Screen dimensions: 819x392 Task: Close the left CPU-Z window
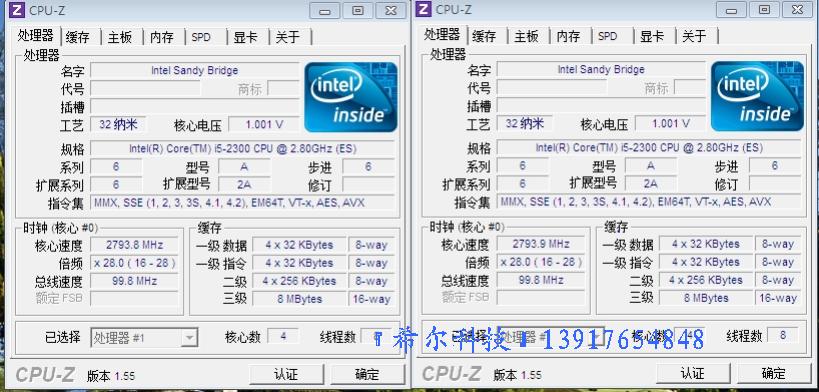[x=390, y=10]
